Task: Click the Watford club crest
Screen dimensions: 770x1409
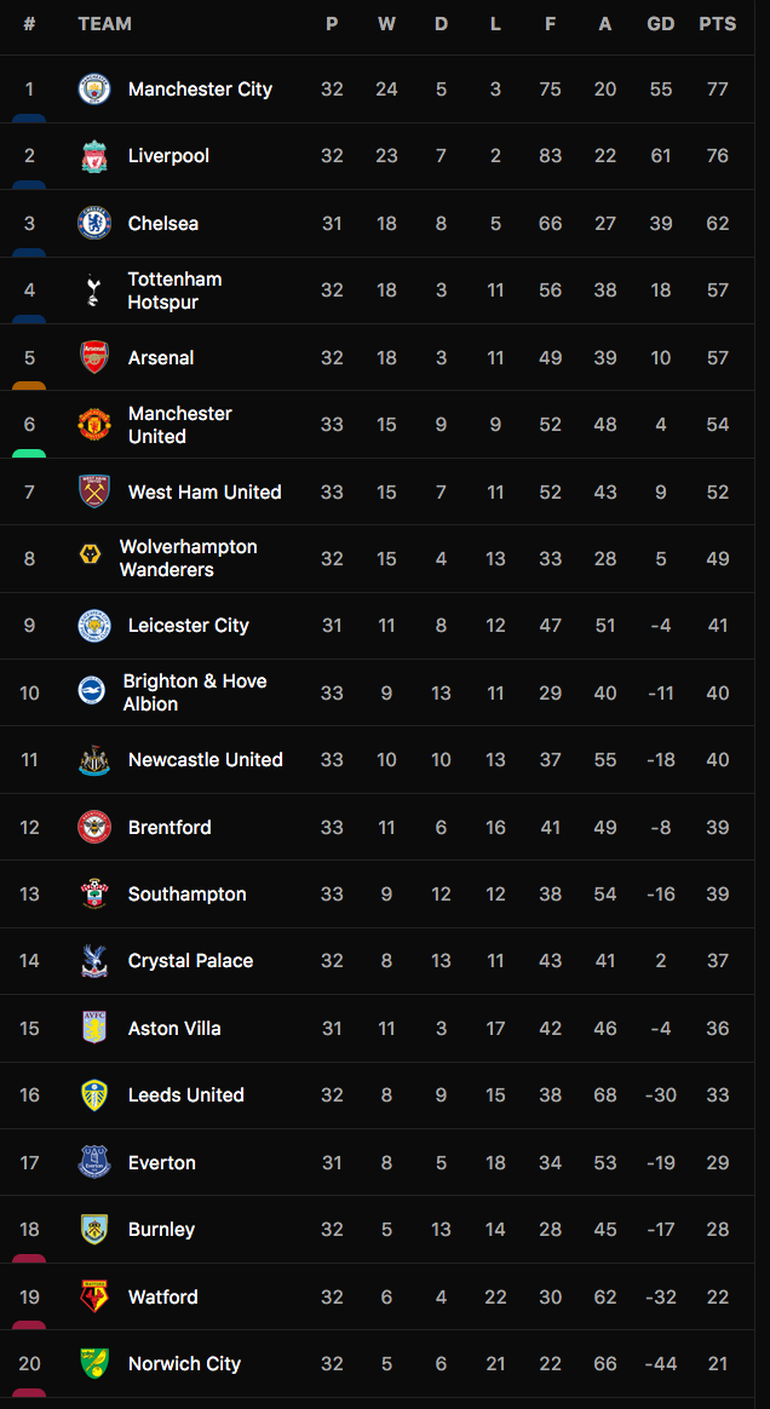Action: pyautogui.click(x=94, y=1297)
